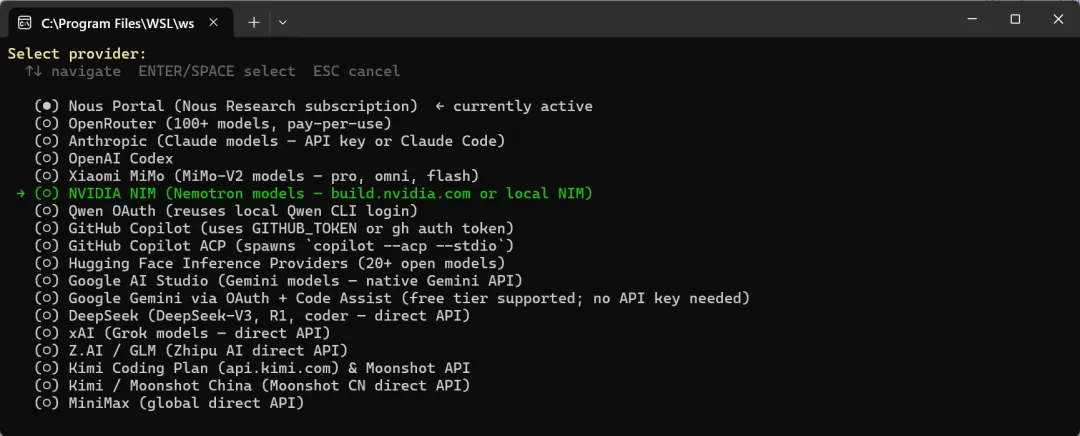Close the WSL terminal tab
Screen dimensions: 1080x436
(x=218, y=22)
